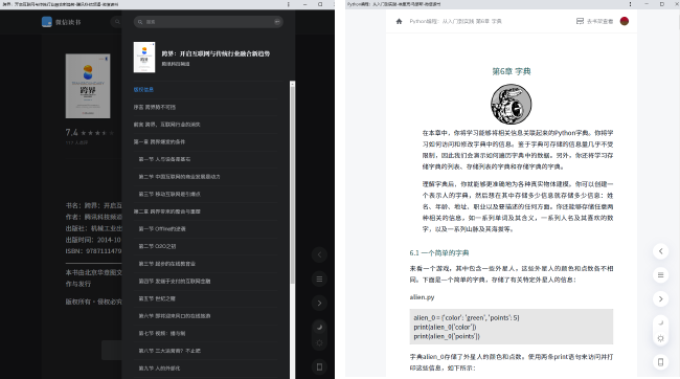
Task: Focus the contents panel search field
Action: [x=208, y=22]
